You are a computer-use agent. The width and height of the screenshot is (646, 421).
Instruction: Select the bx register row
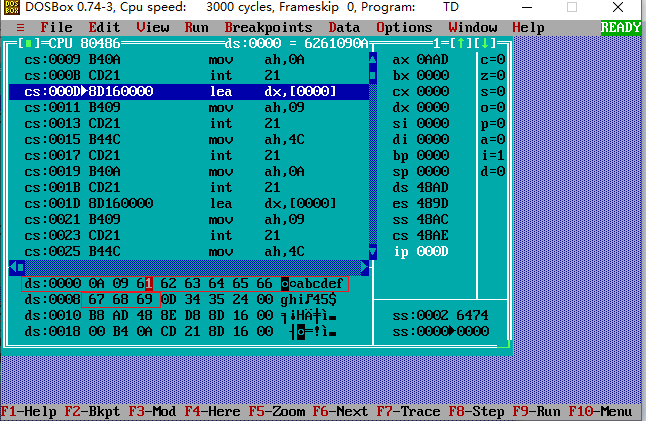421,75
